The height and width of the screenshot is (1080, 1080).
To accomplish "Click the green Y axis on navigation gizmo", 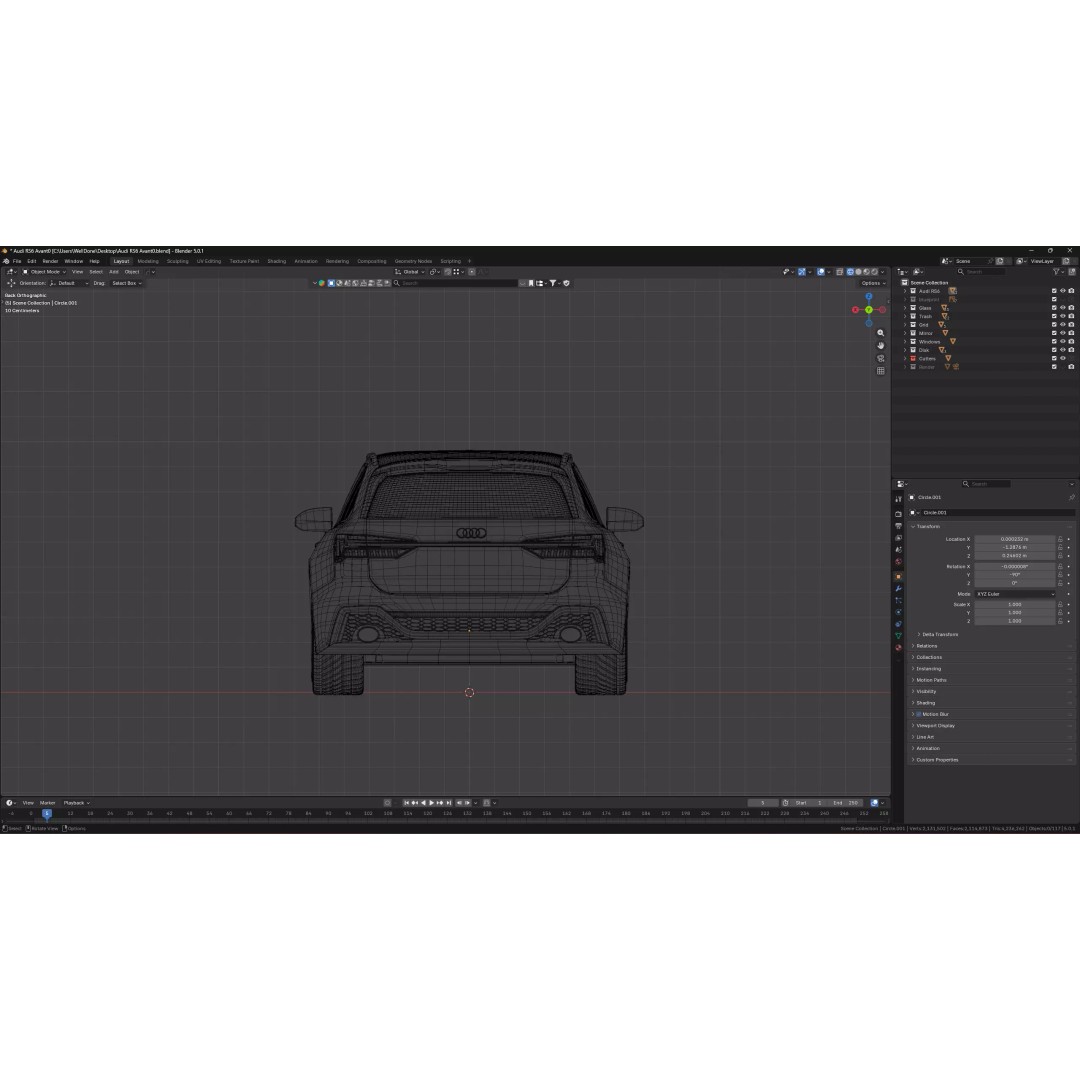I will (869, 310).
